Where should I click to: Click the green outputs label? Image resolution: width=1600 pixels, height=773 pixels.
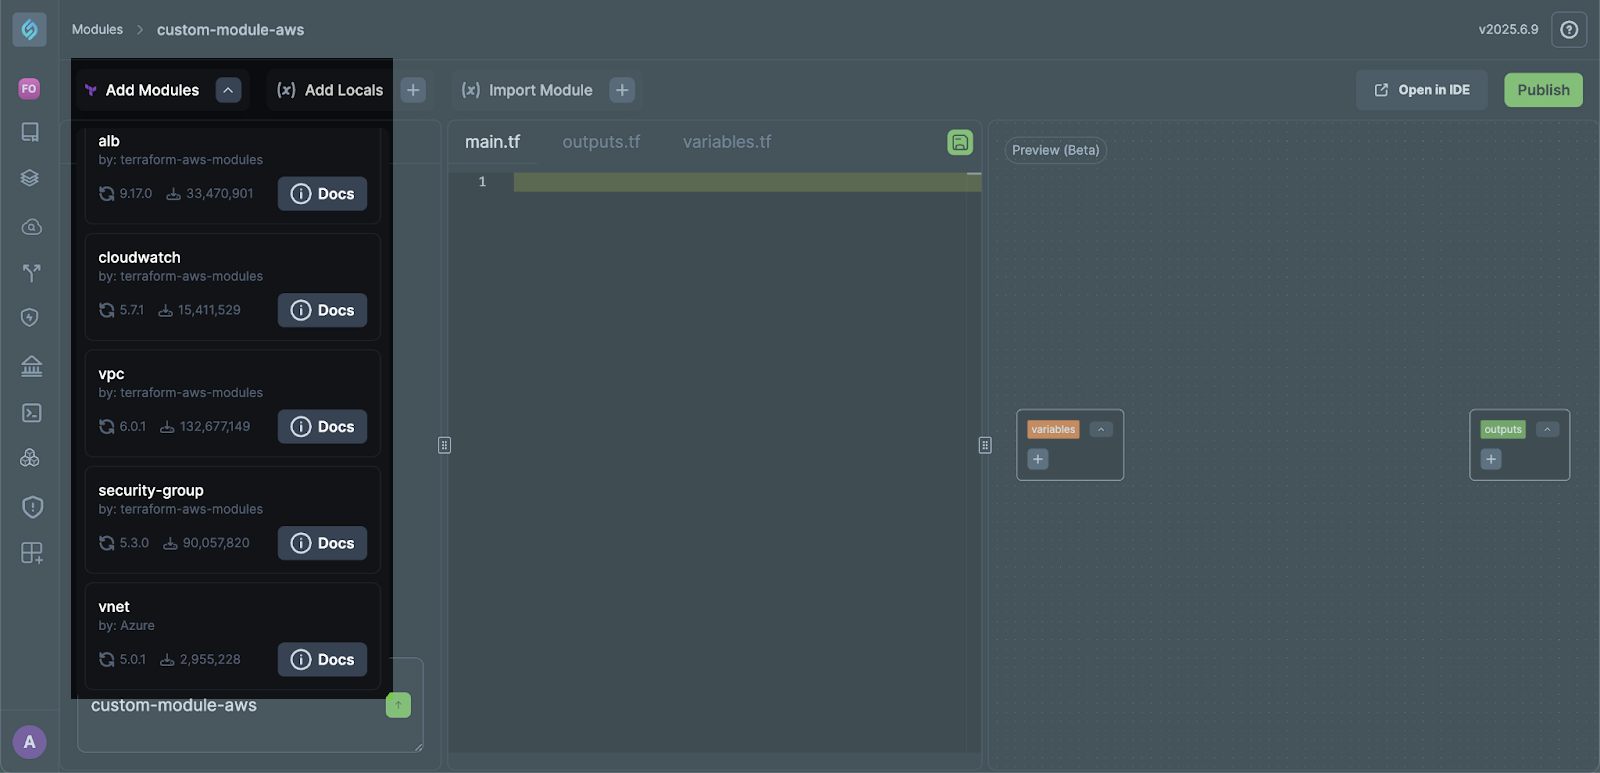1503,429
